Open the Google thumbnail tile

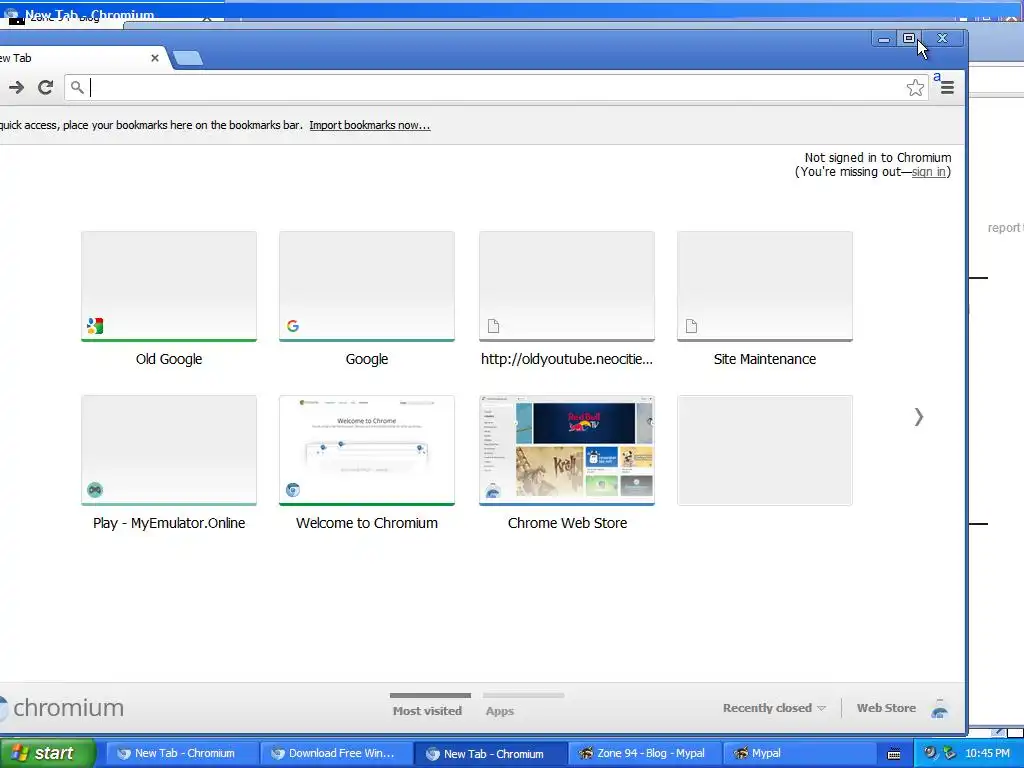[366, 286]
